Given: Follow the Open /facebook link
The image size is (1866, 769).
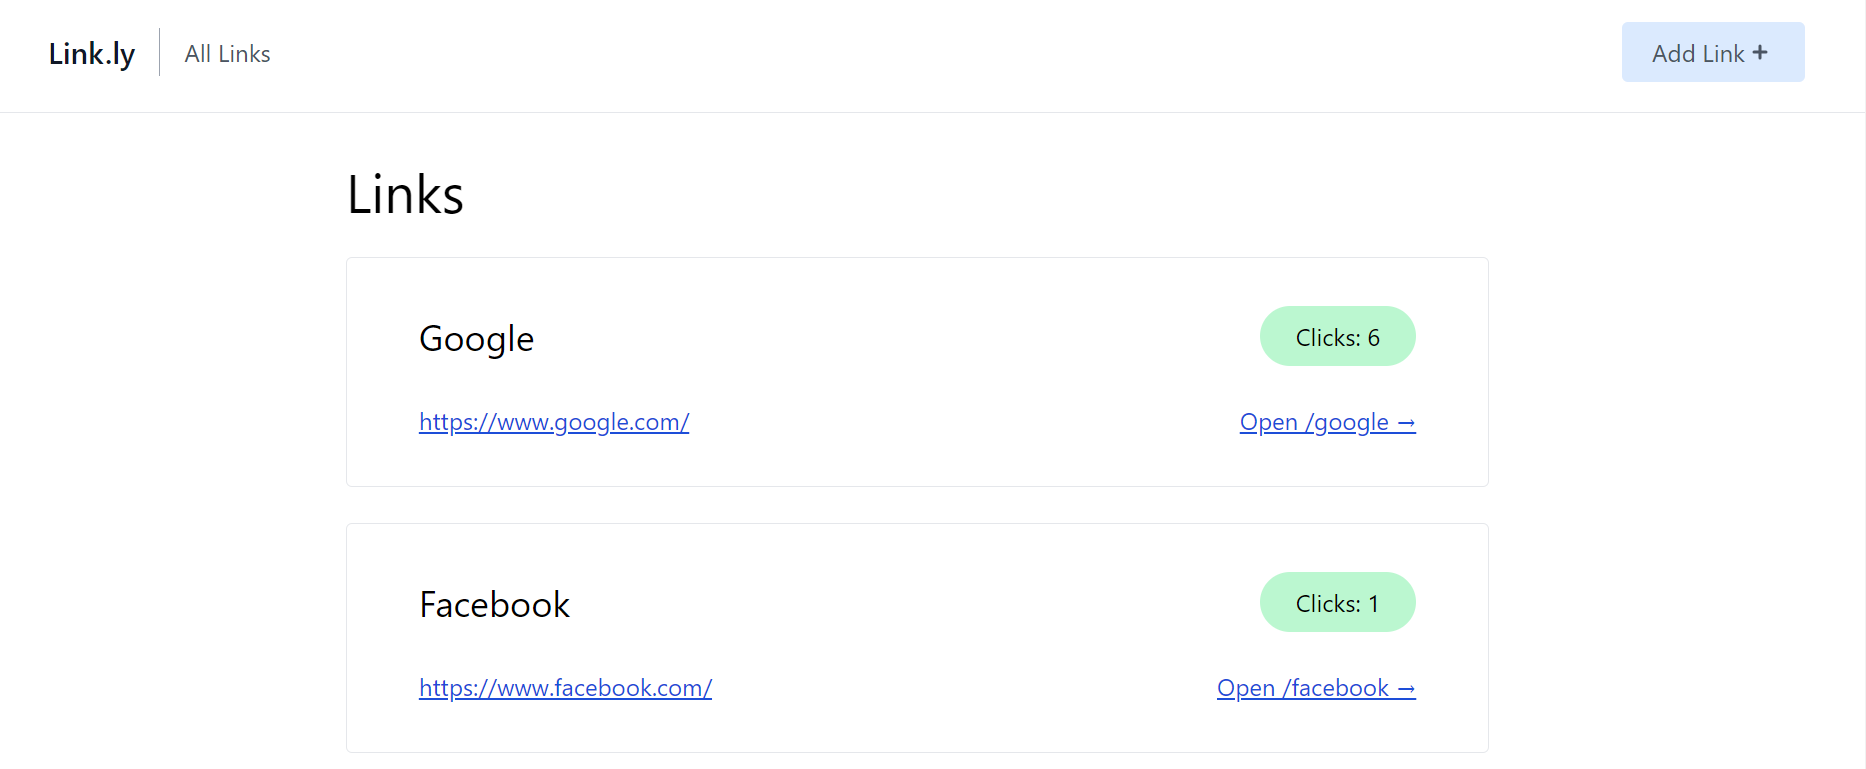Looking at the screenshot, I should [1316, 688].
